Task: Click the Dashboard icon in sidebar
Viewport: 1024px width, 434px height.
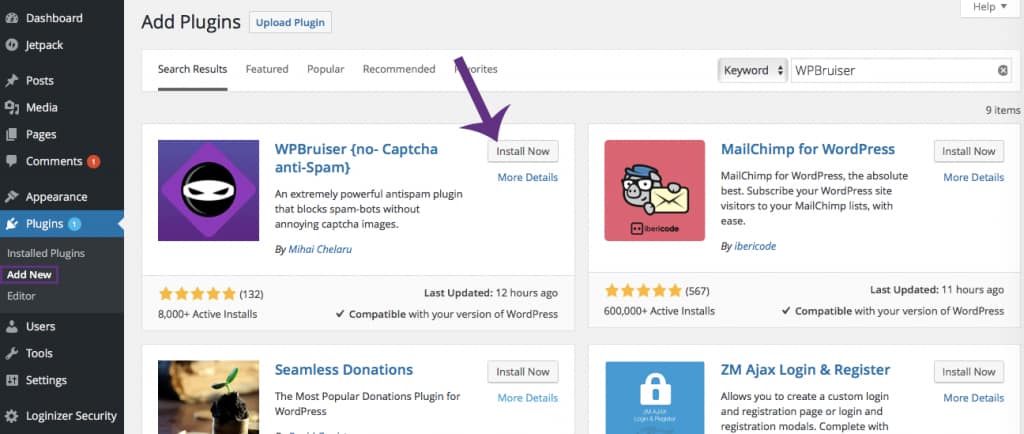Action: tap(12, 18)
